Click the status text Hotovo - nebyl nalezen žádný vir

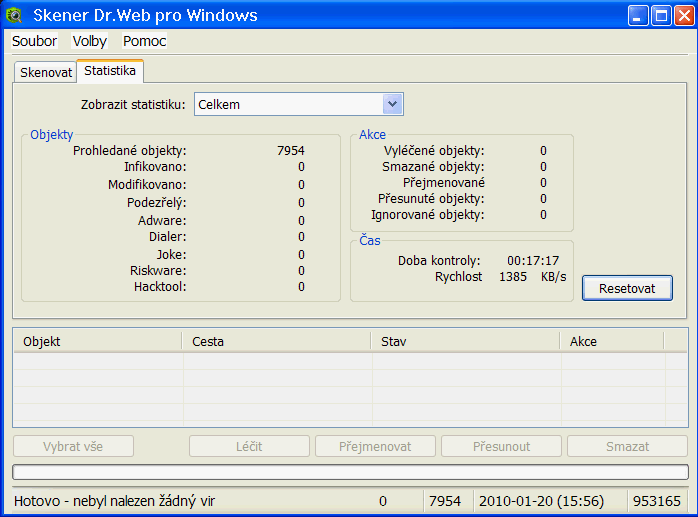pyautogui.click(x=114, y=501)
